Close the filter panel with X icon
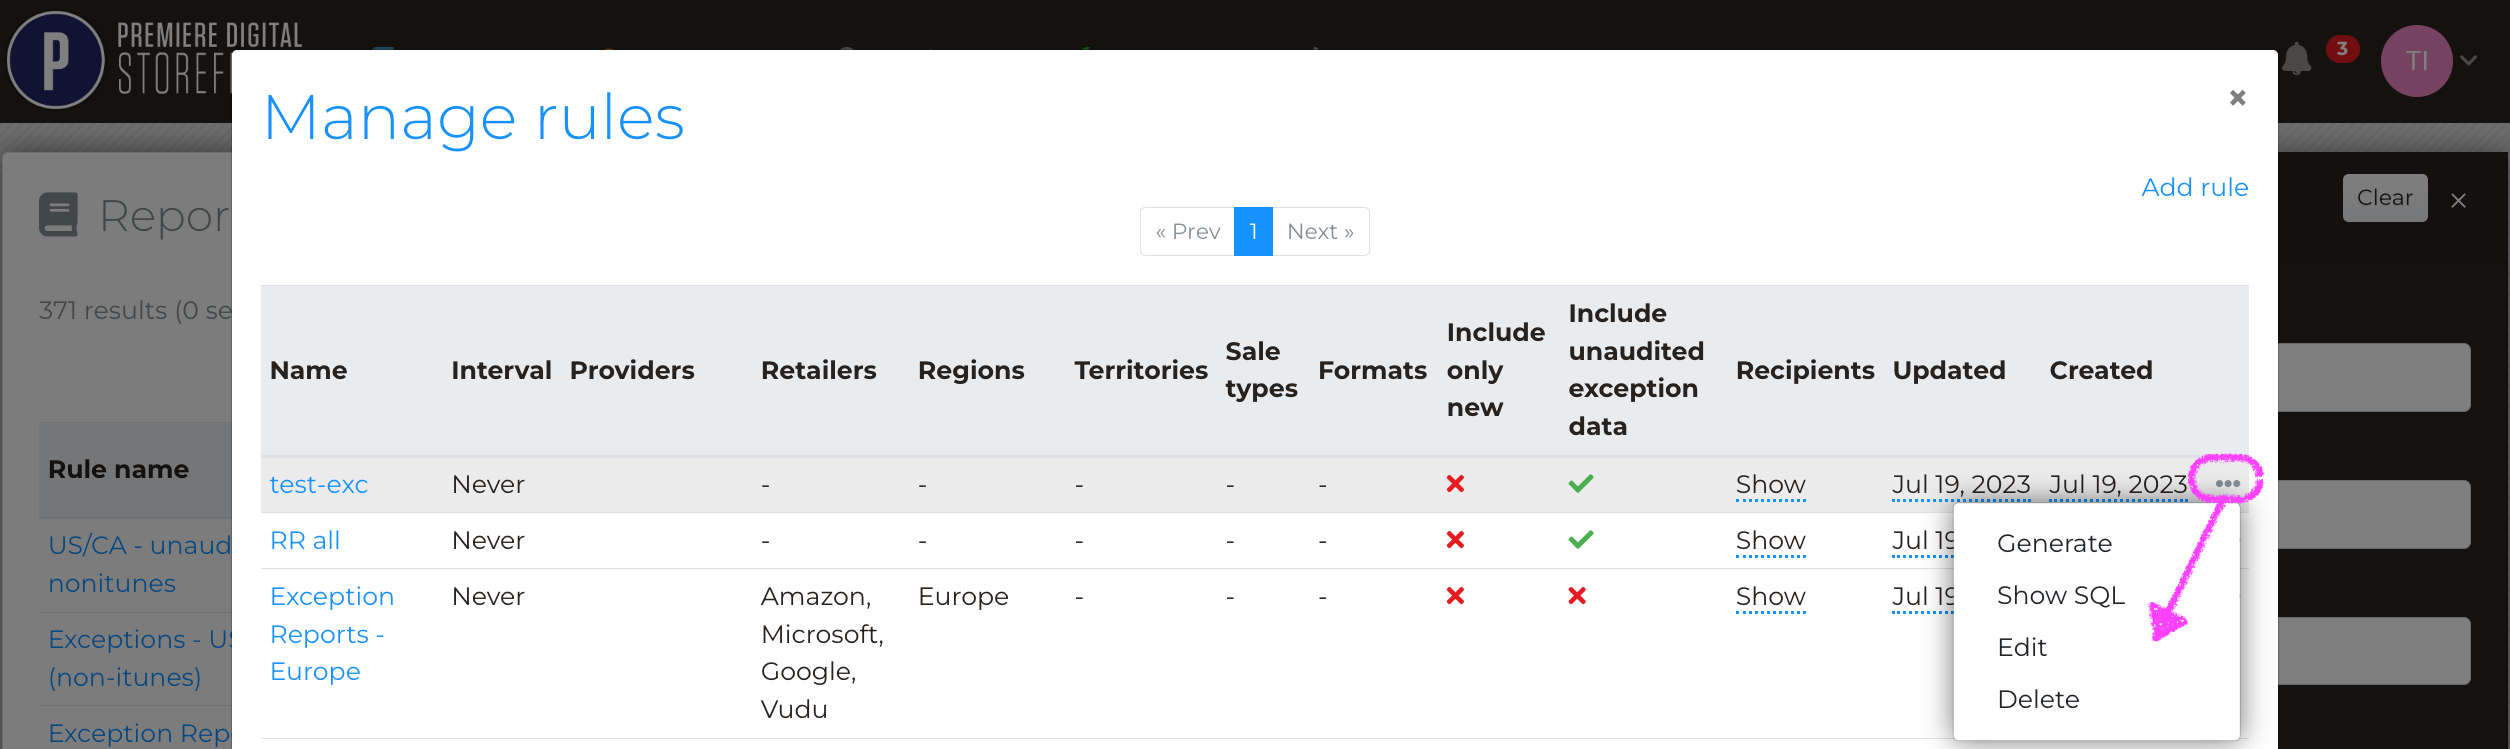Image resolution: width=2510 pixels, height=749 pixels. (x=2459, y=200)
